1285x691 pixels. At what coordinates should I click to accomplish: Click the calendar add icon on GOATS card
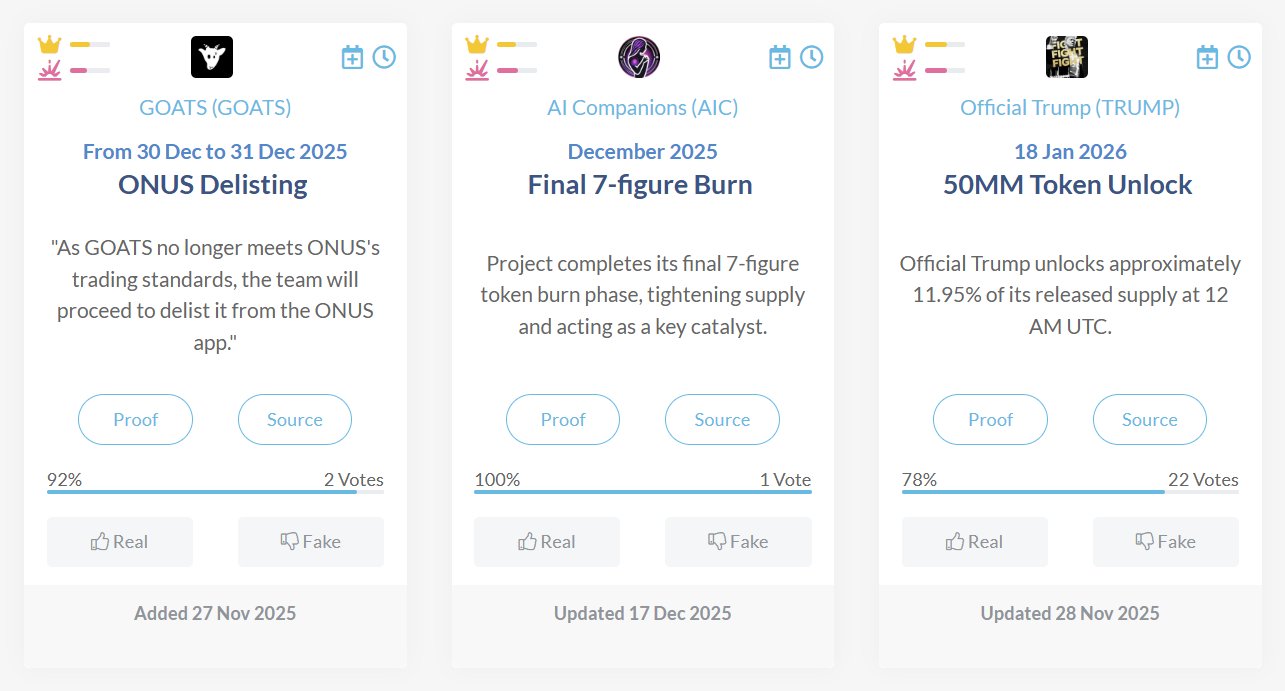[352, 57]
